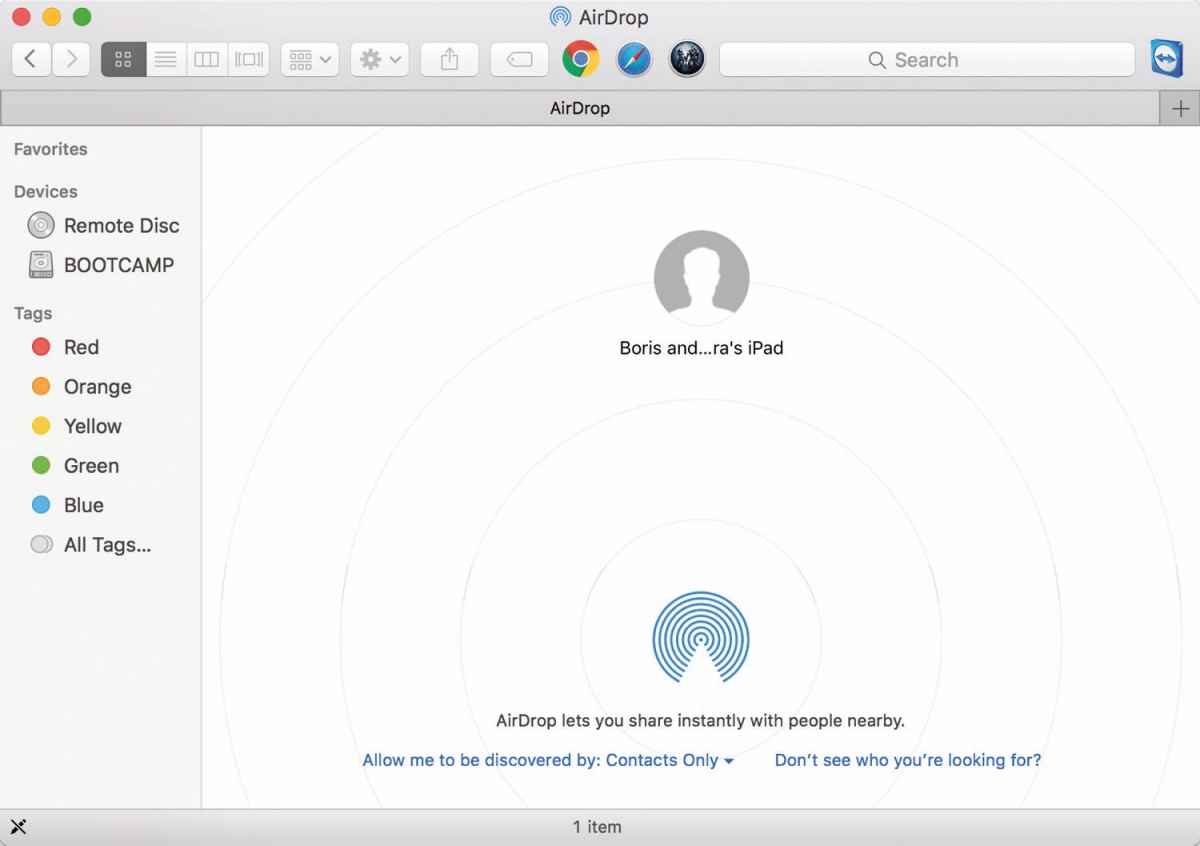1200x846 pixels.
Task: Click the Search field
Action: pos(927,59)
